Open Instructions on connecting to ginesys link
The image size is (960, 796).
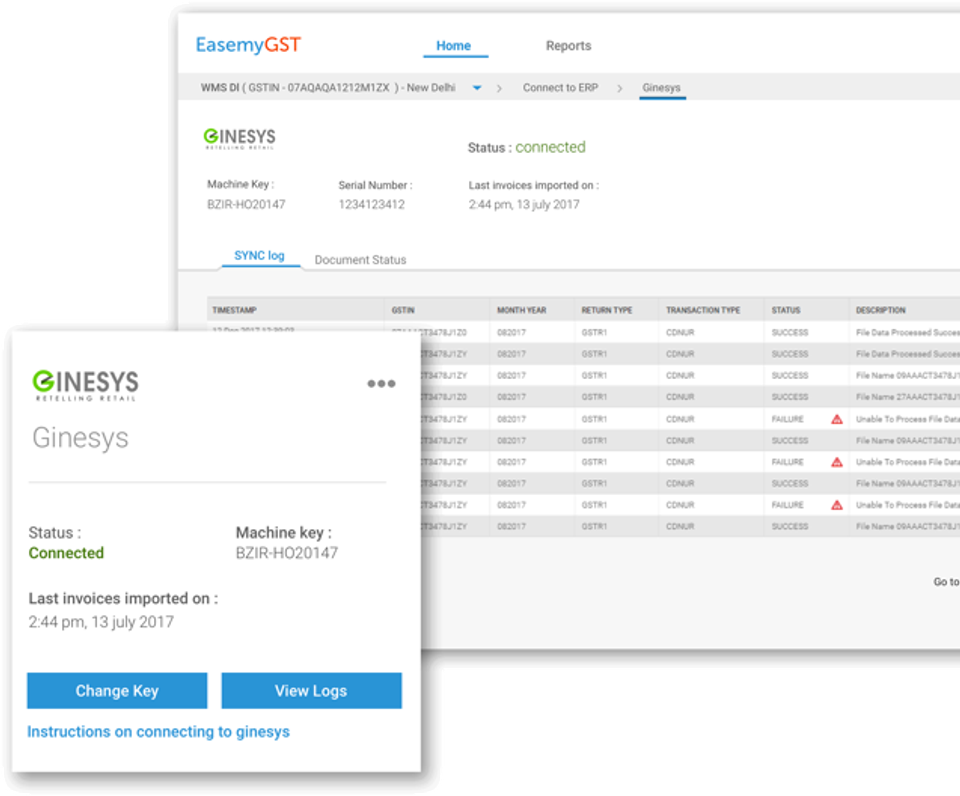(x=158, y=732)
